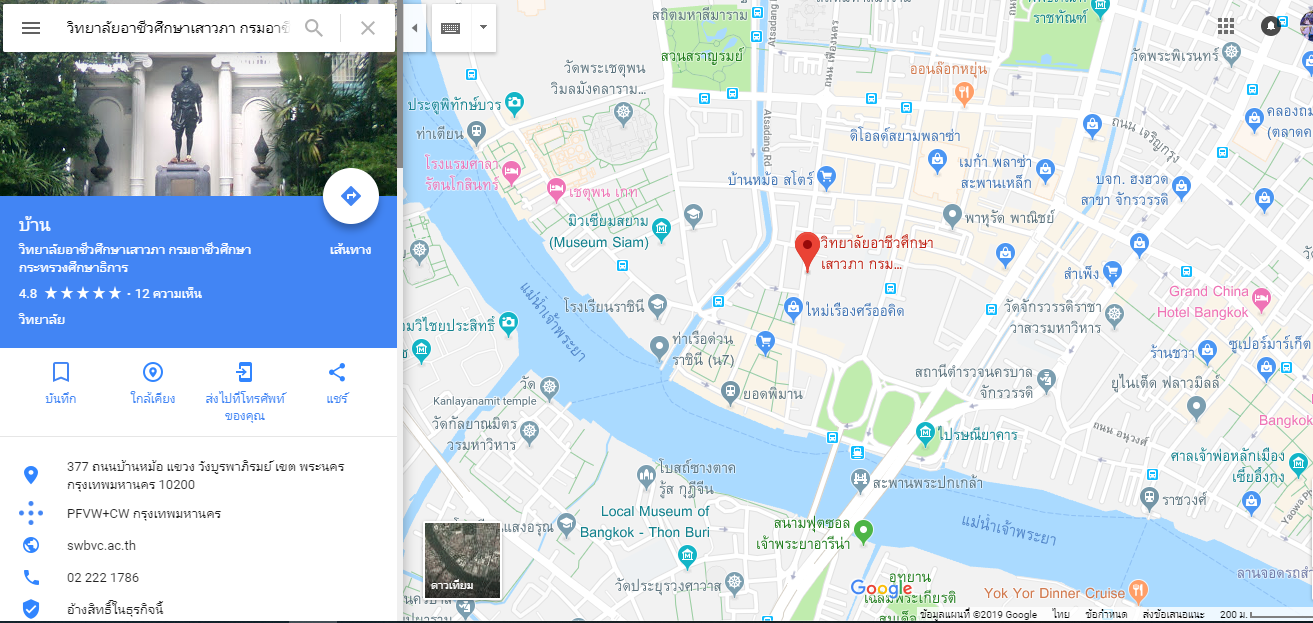Viewport: 1313px width, 623px height.
Task: Send place to your phone icon
Action: (244, 373)
